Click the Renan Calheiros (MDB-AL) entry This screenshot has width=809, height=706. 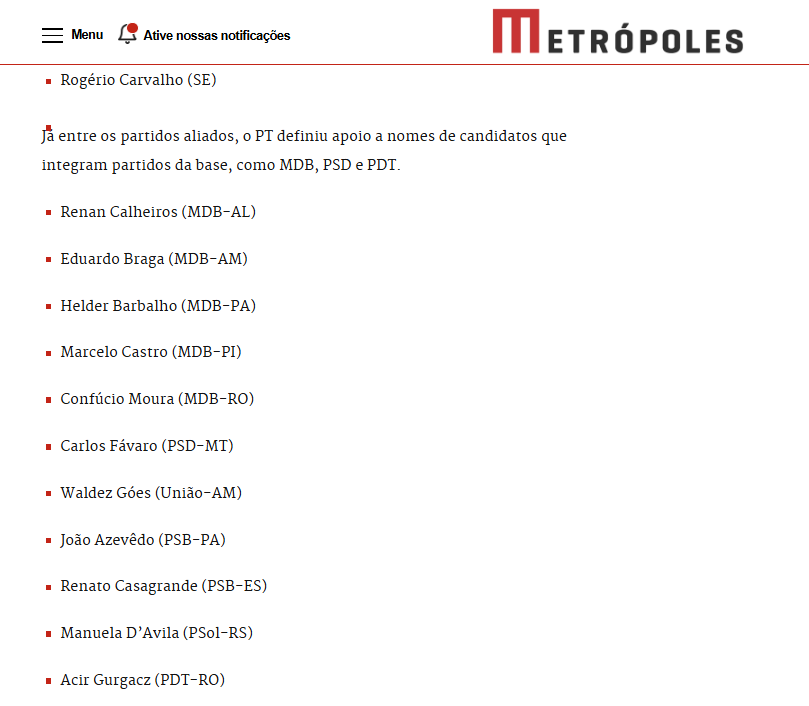coord(158,212)
